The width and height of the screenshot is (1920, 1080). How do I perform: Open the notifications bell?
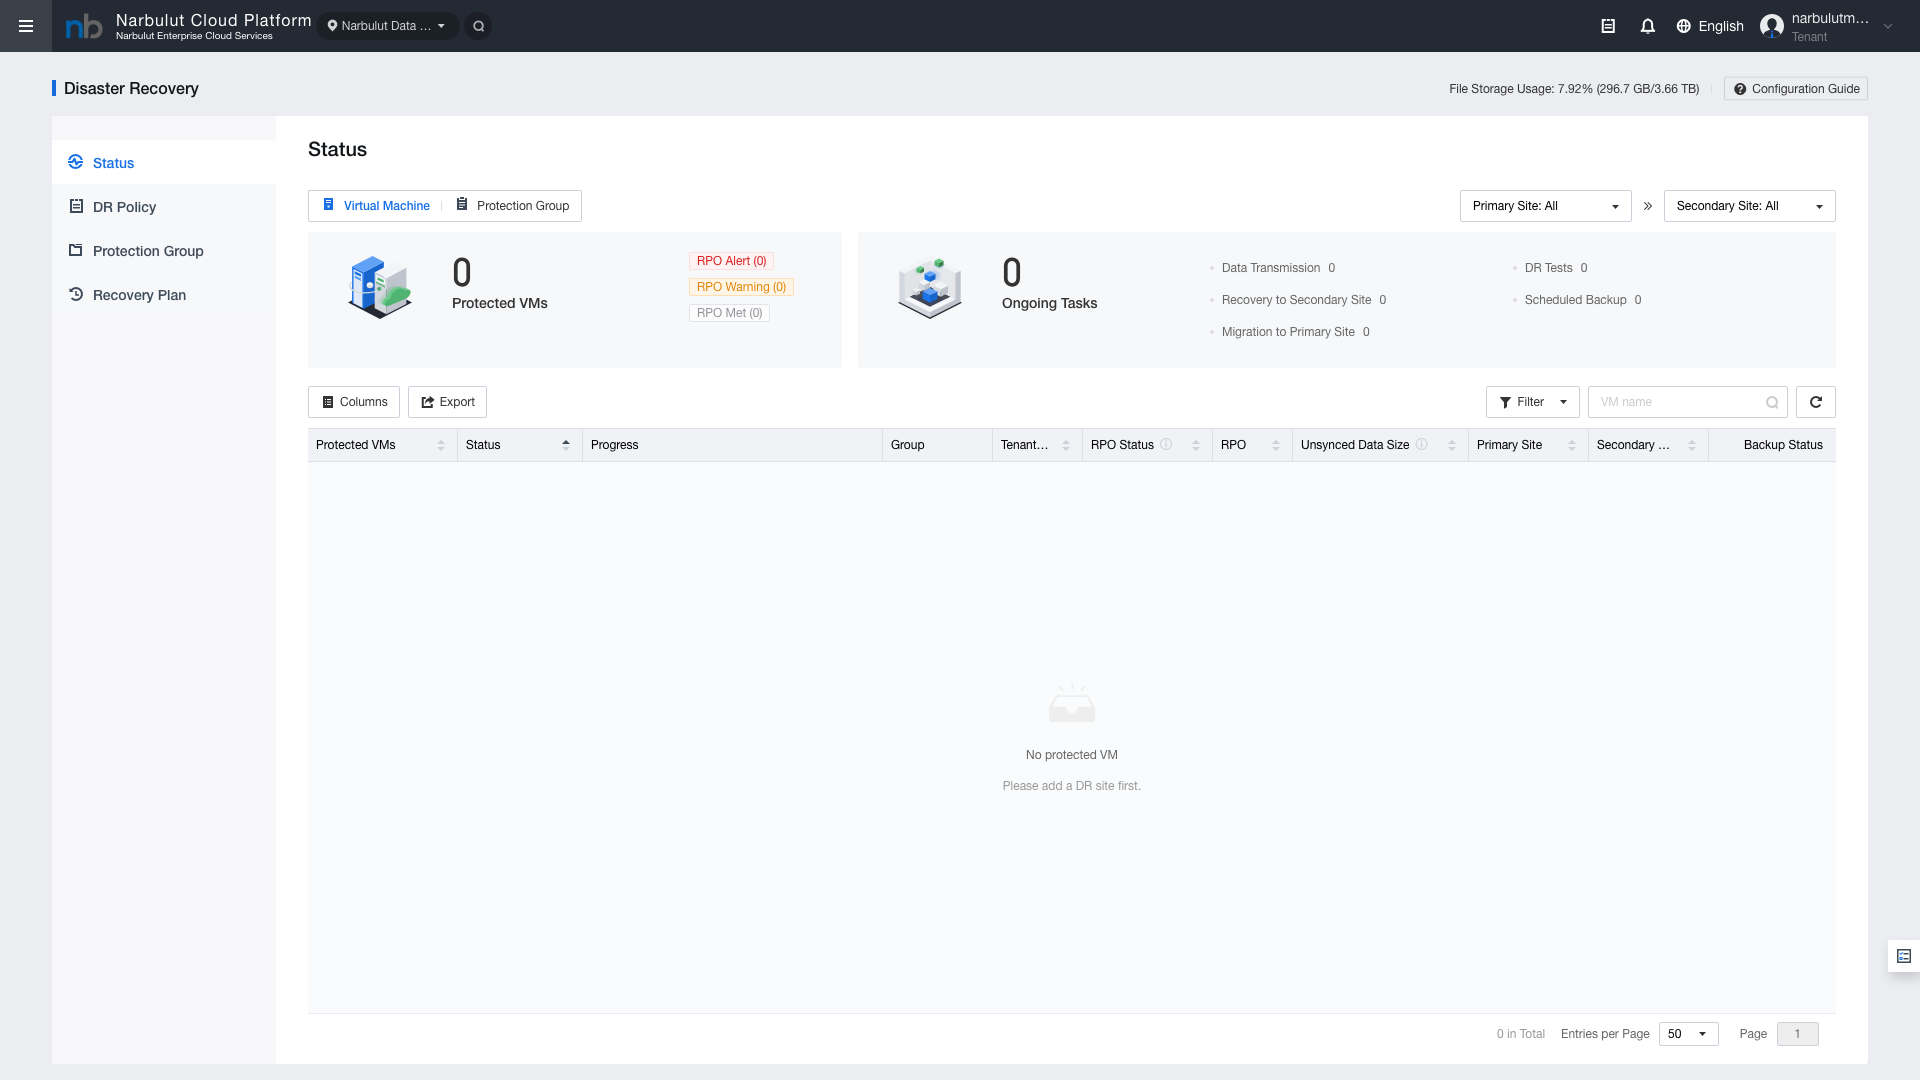pyautogui.click(x=1648, y=26)
